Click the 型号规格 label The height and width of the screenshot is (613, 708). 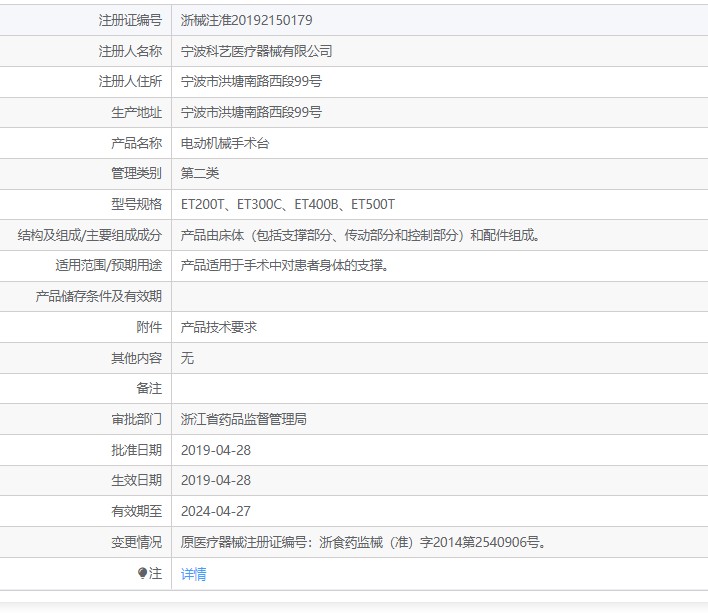(136, 204)
